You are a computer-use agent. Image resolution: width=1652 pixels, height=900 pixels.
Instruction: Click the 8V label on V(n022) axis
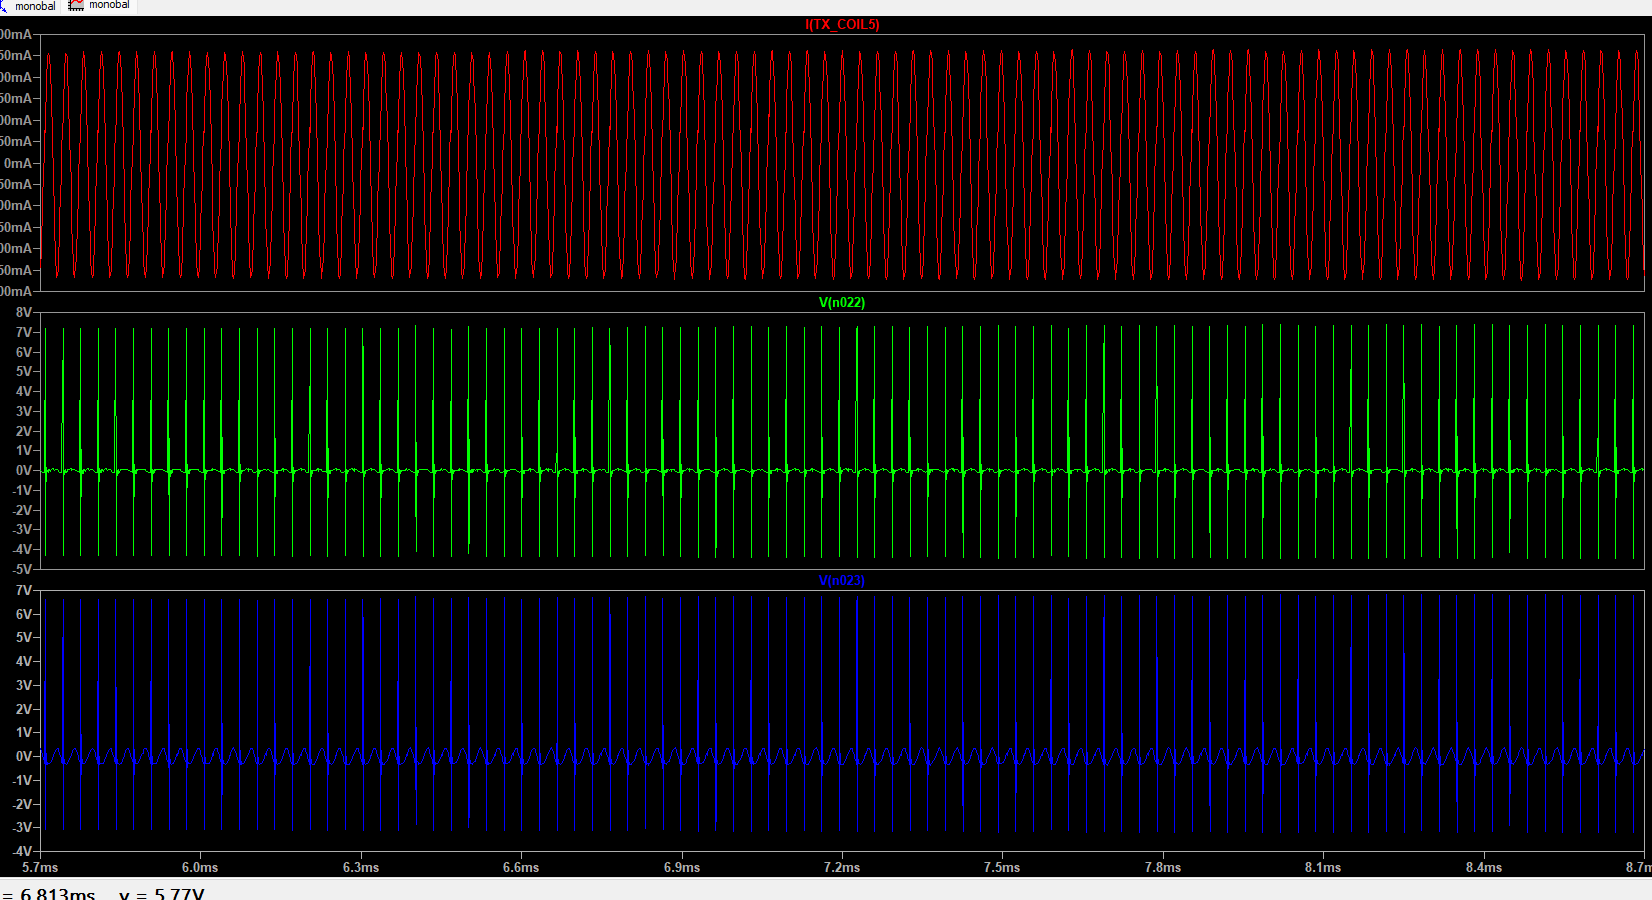[23, 312]
